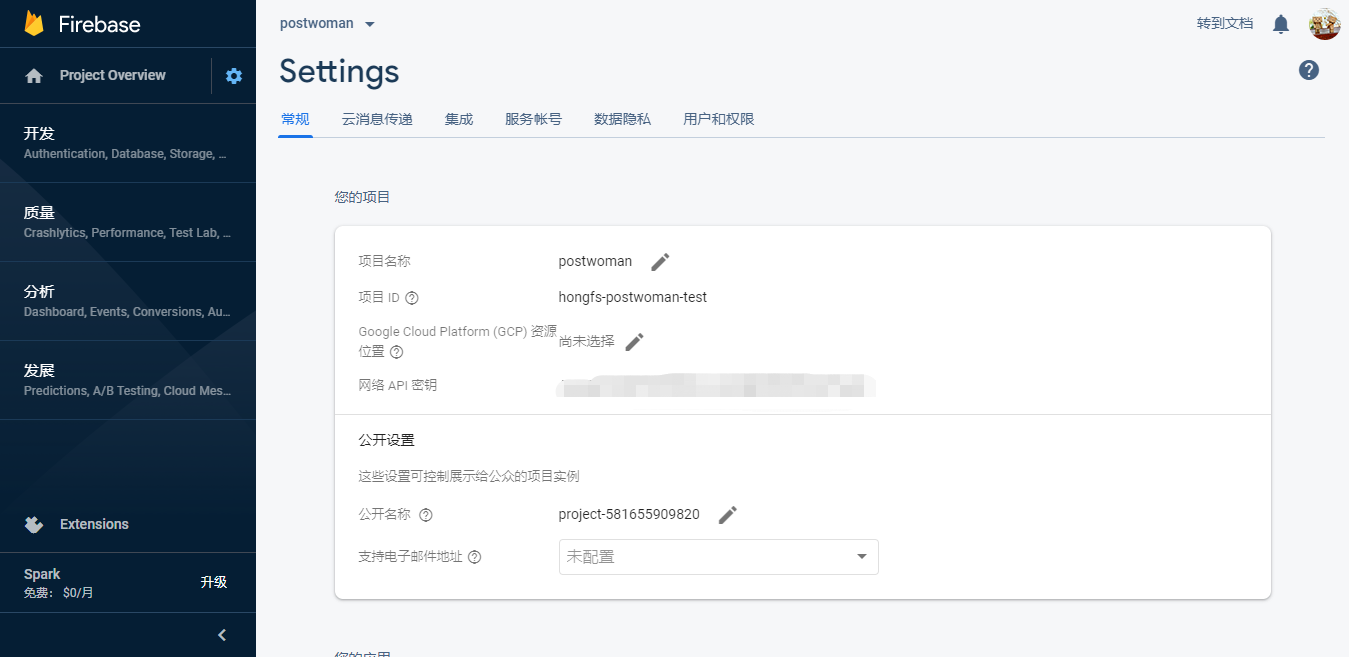Click the 您的项目 section label

click(x=362, y=197)
